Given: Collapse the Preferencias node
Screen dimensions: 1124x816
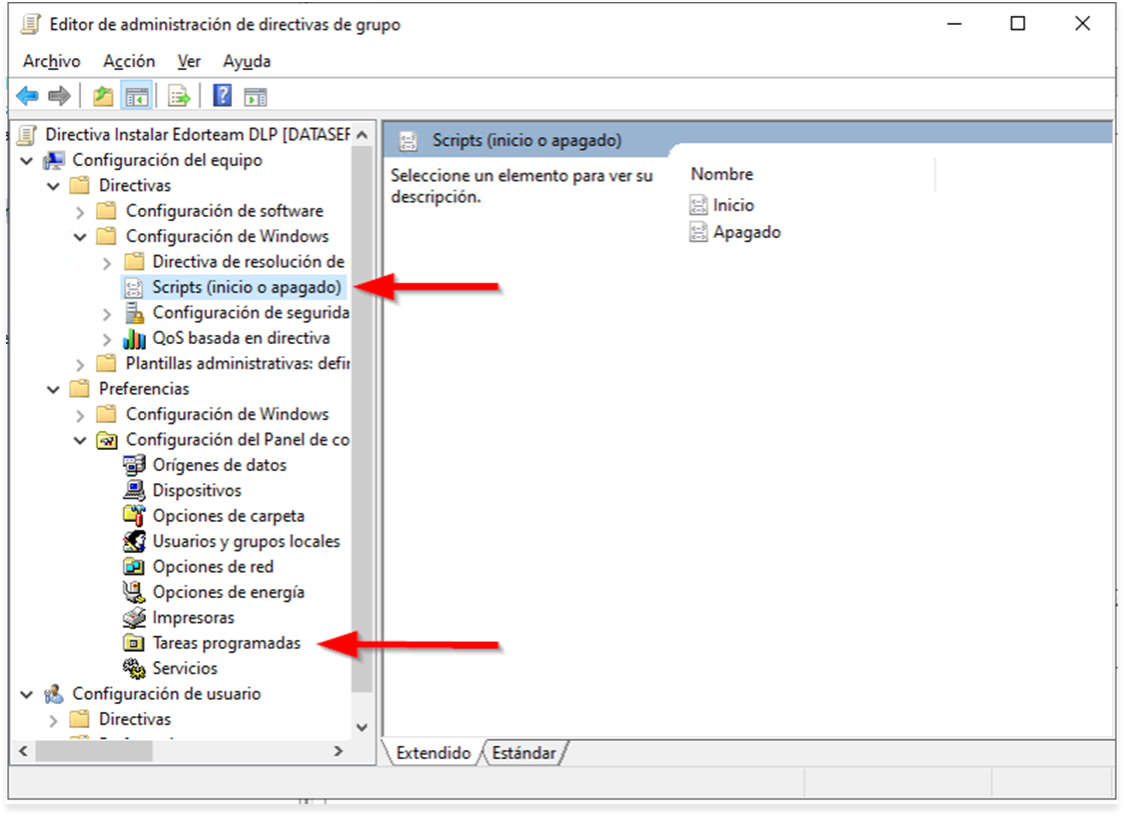Looking at the screenshot, I should click(x=54, y=389).
